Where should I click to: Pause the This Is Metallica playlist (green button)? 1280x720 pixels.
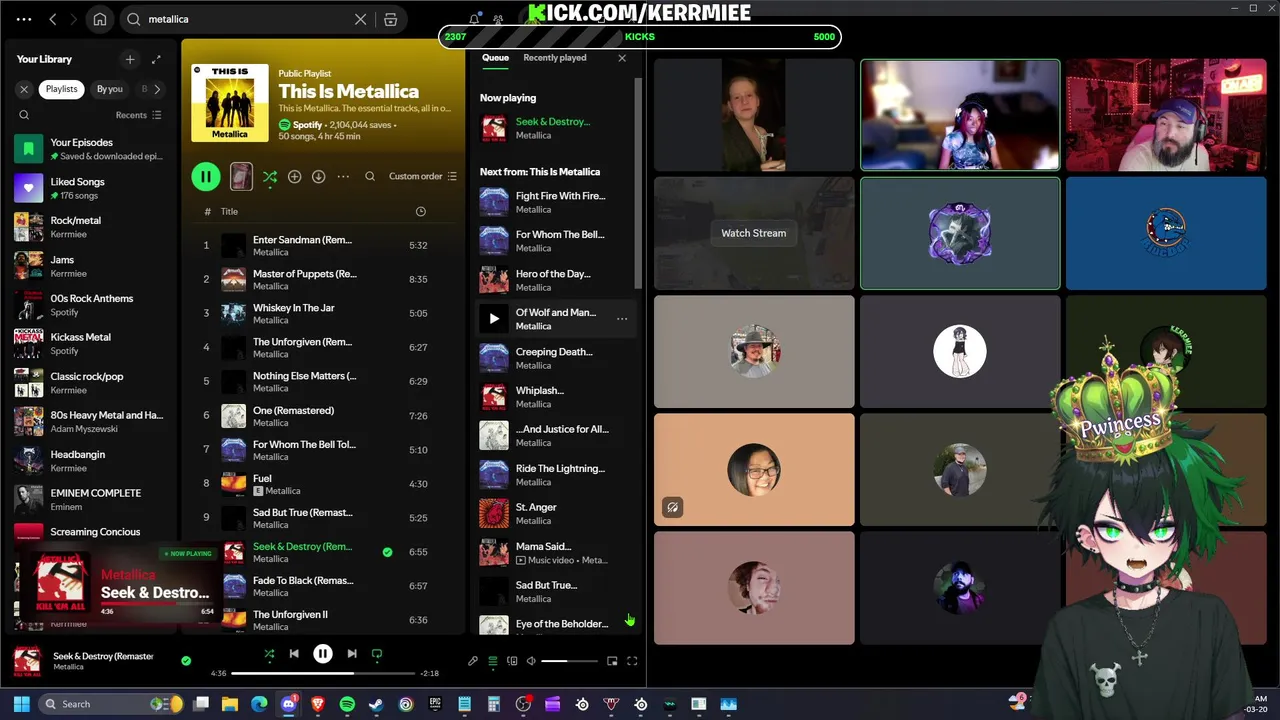[205, 177]
